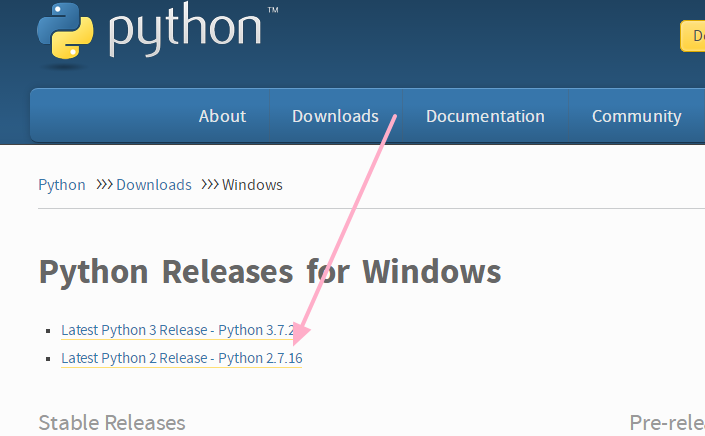The height and width of the screenshot is (436, 705).
Task: Open Latest Python 3 Release link
Action: 178,330
